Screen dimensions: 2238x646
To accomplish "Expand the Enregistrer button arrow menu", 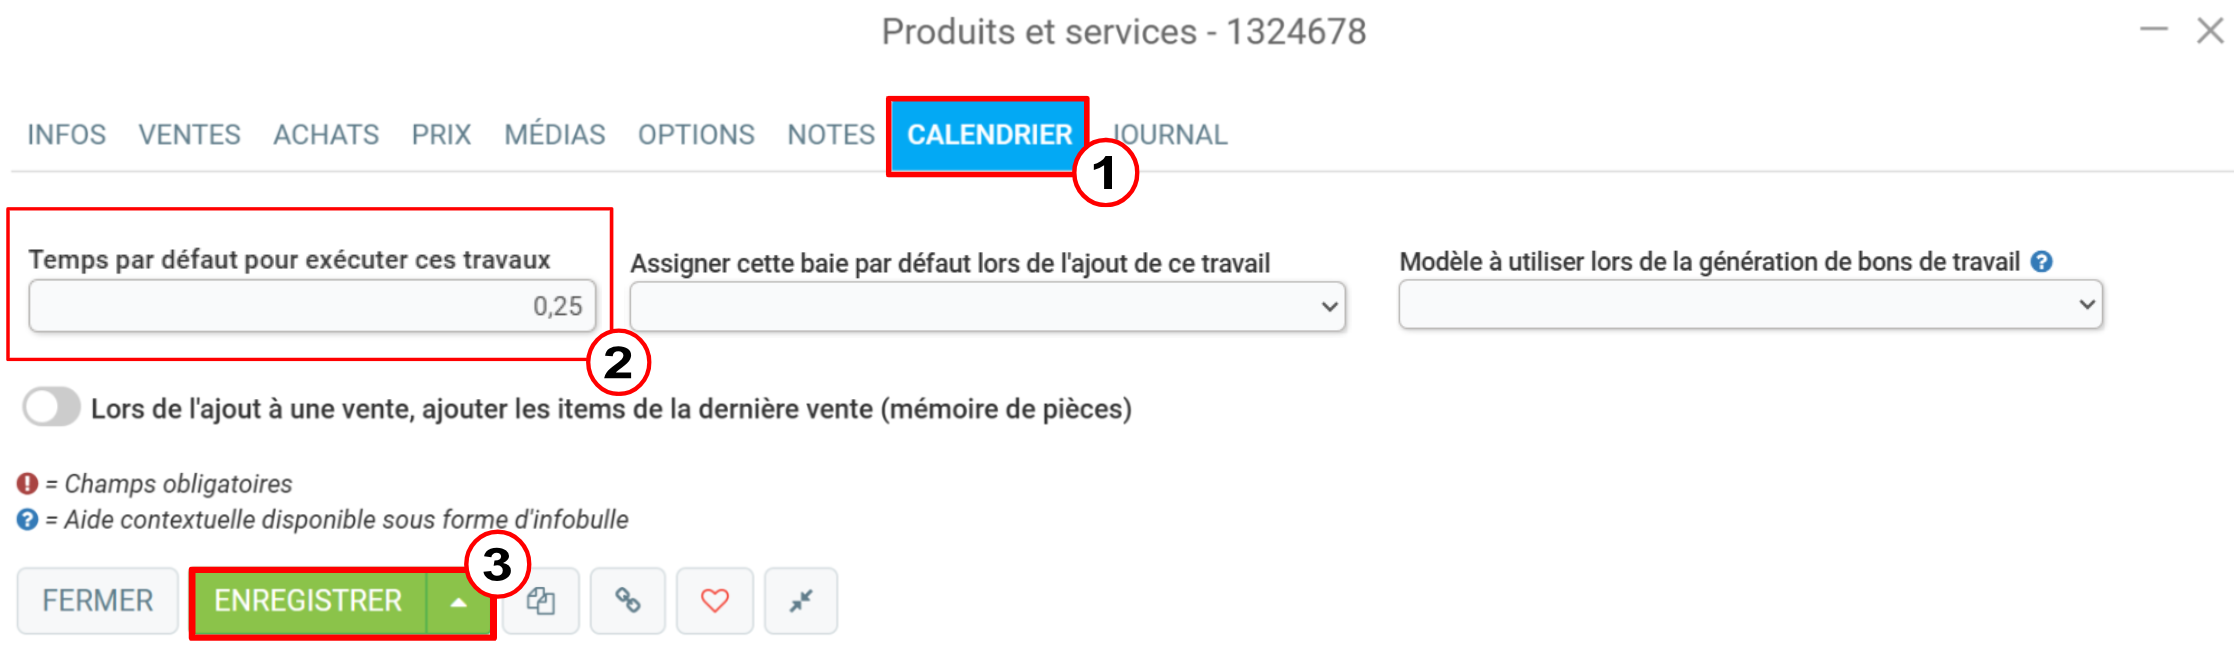I will click(x=458, y=602).
